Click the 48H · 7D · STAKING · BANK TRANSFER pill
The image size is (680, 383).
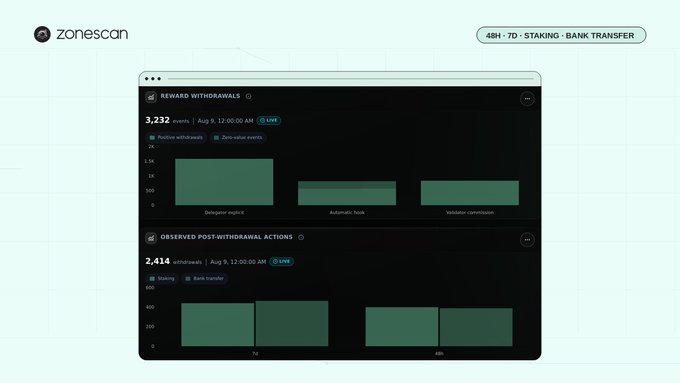coord(561,35)
